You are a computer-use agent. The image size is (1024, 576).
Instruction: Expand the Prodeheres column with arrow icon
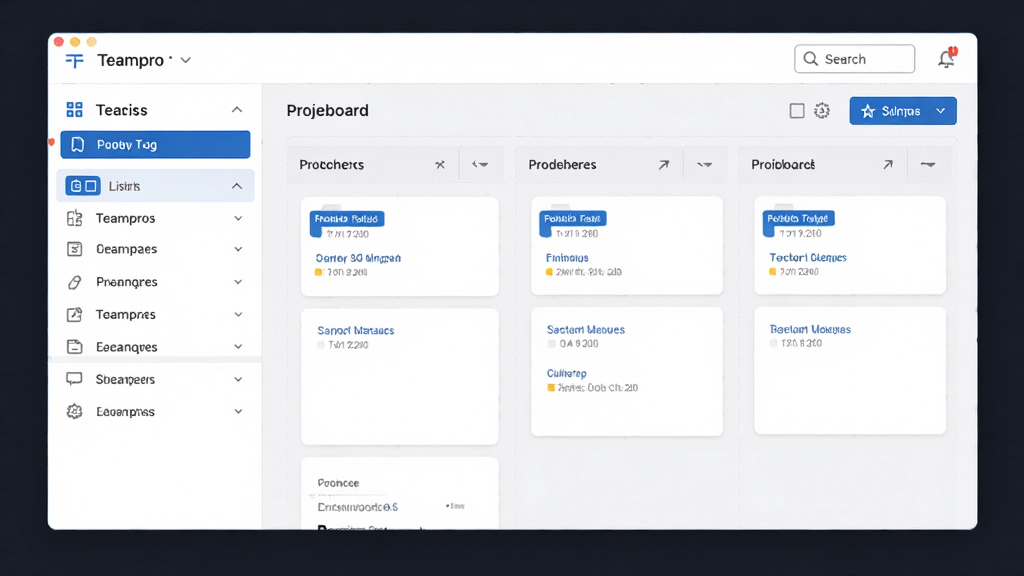tap(664, 165)
